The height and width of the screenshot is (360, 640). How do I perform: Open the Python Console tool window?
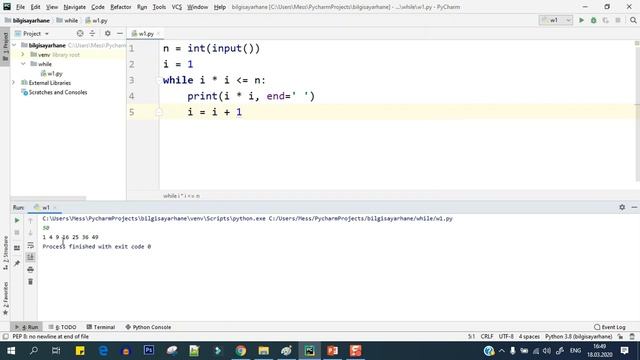click(148, 327)
